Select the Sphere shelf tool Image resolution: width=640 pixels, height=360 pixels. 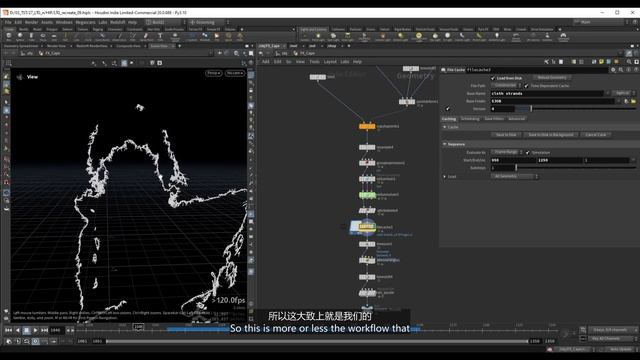(20, 37)
